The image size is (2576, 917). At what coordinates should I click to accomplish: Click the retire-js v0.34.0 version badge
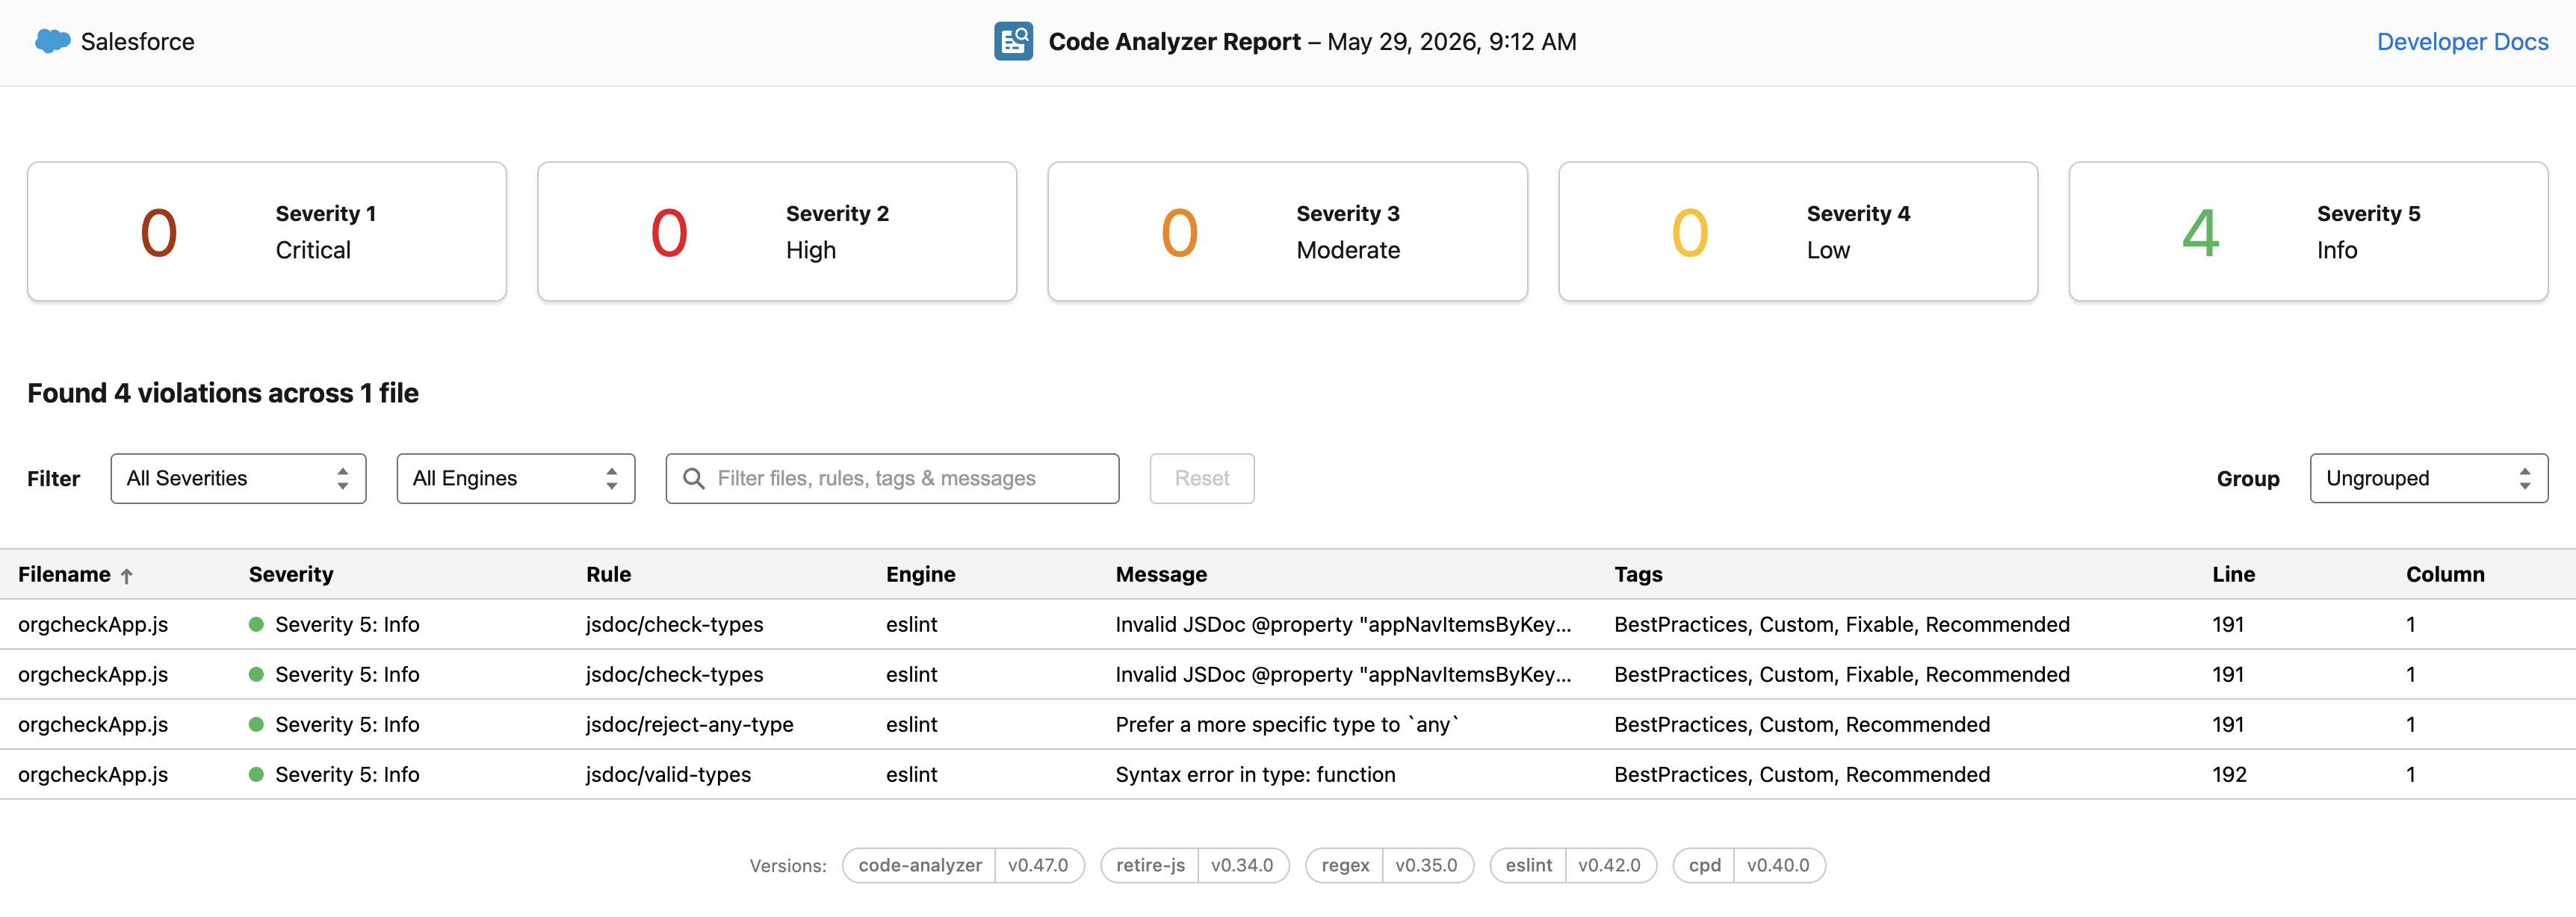[1195, 865]
